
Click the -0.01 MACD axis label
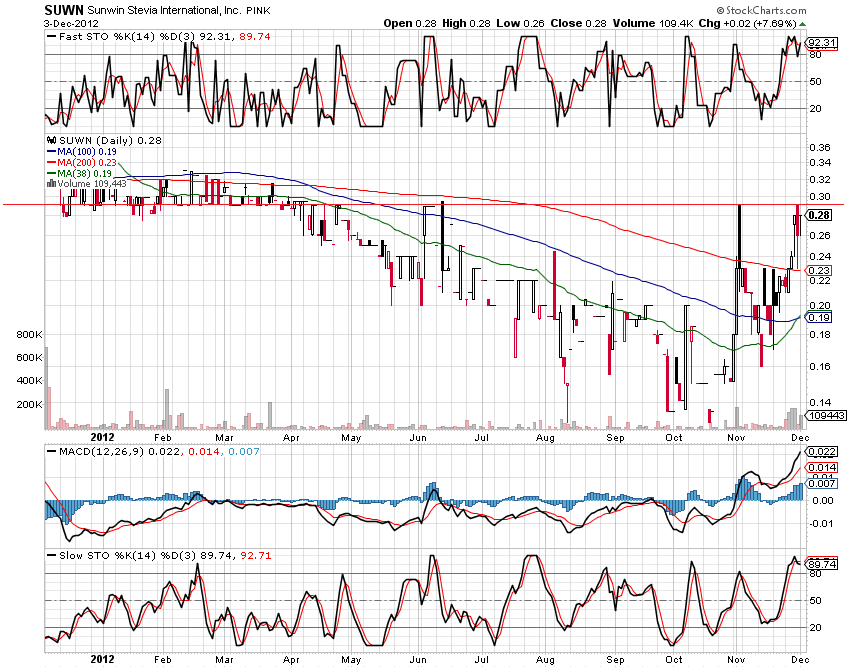[821, 523]
